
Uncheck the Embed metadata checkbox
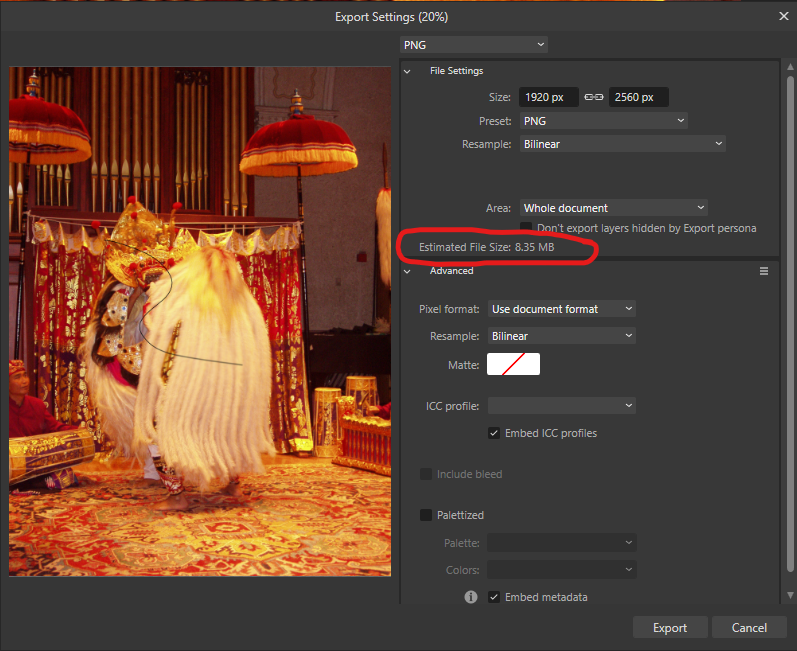click(x=494, y=597)
